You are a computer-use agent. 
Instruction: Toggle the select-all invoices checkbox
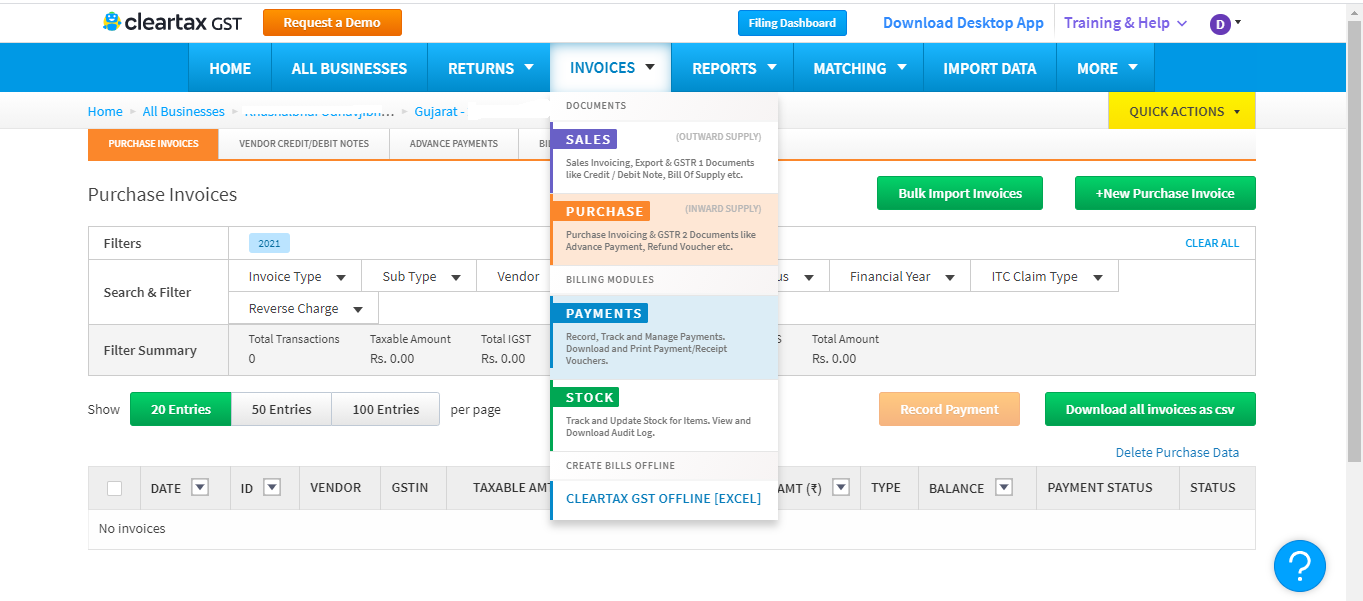[x=114, y=488]
